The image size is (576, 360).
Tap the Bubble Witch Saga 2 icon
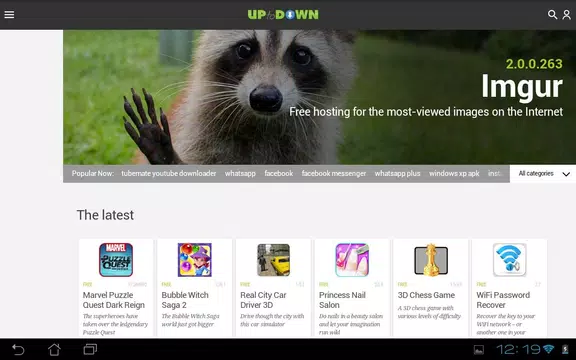pyautogui.click(x=195, y=260)
